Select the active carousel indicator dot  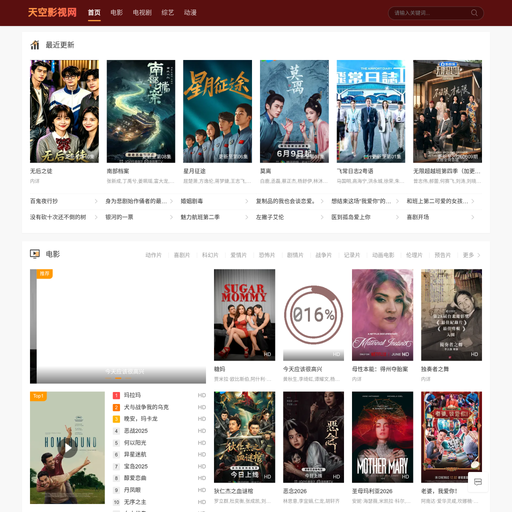click(x=118, y=378)
